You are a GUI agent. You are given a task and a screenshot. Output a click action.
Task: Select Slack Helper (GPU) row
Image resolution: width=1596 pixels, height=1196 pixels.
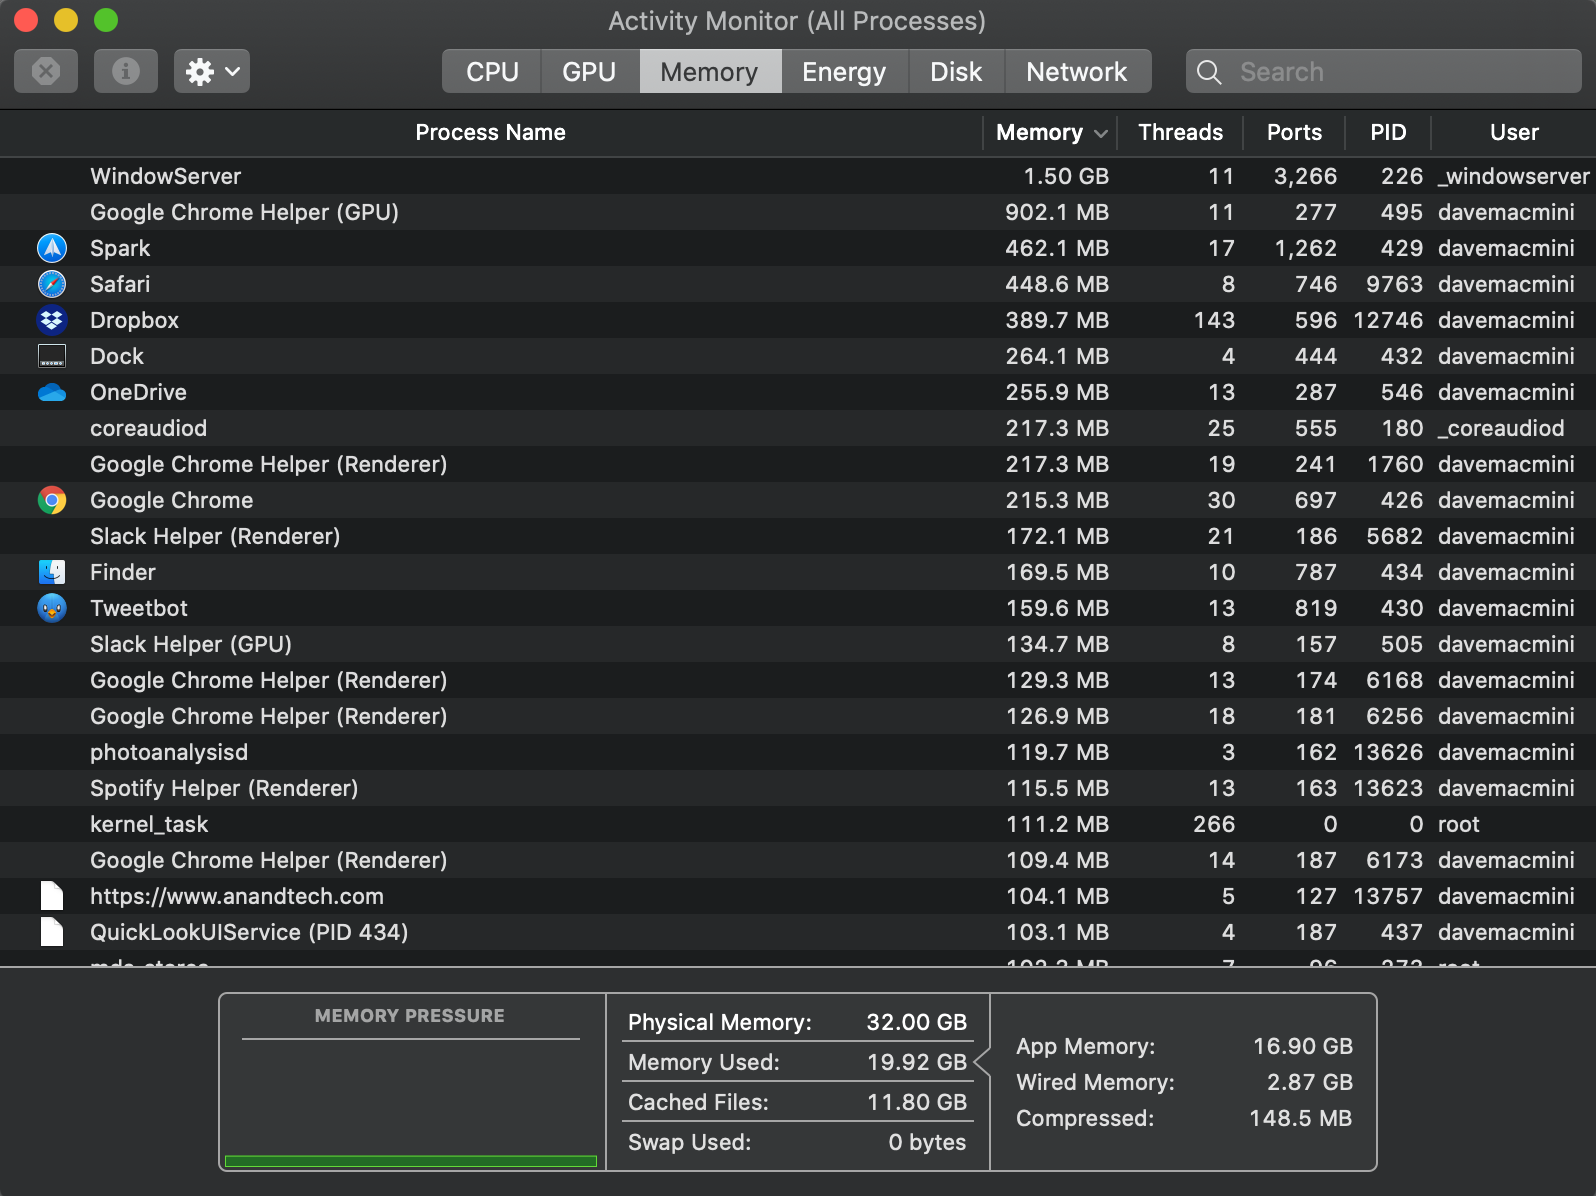coord(798,644)
